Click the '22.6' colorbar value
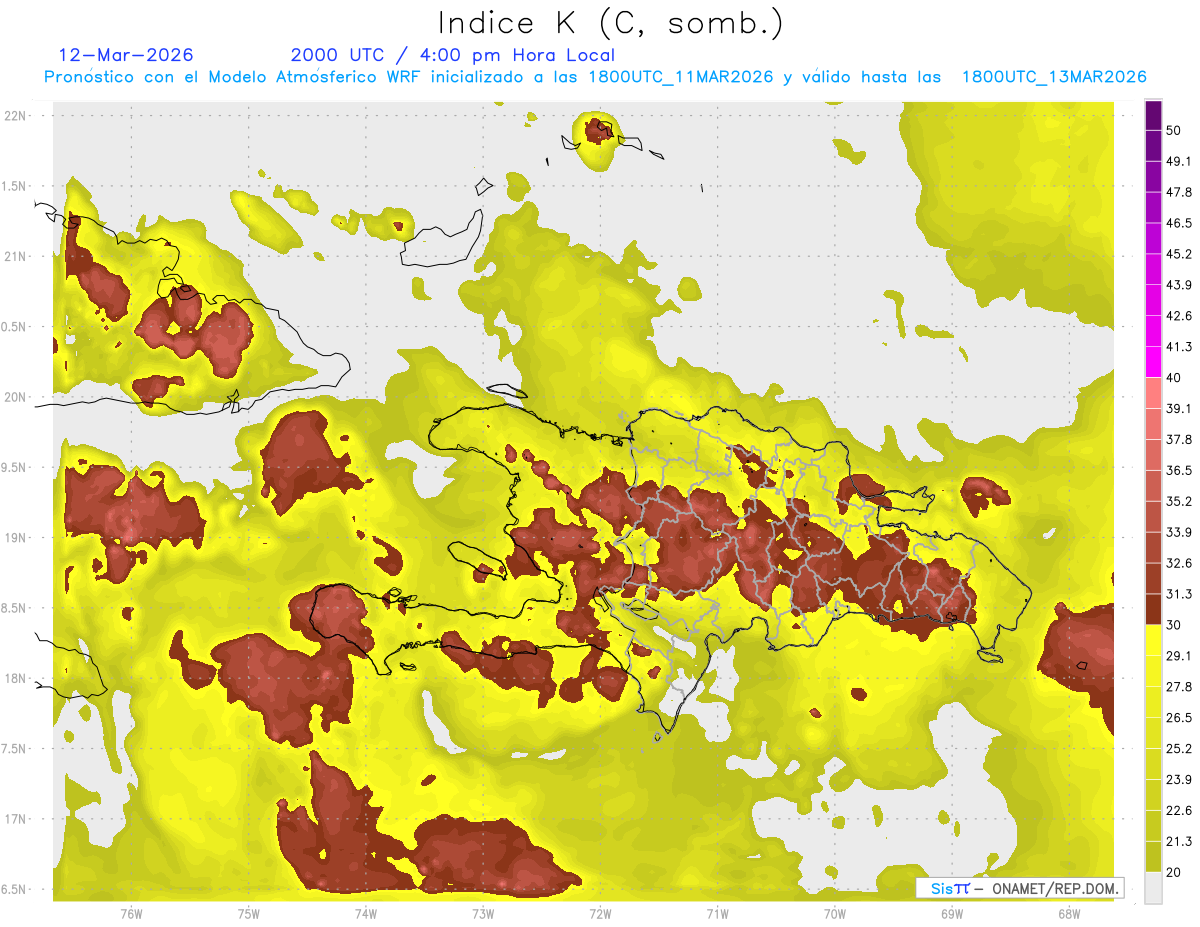 [1180, 811]
